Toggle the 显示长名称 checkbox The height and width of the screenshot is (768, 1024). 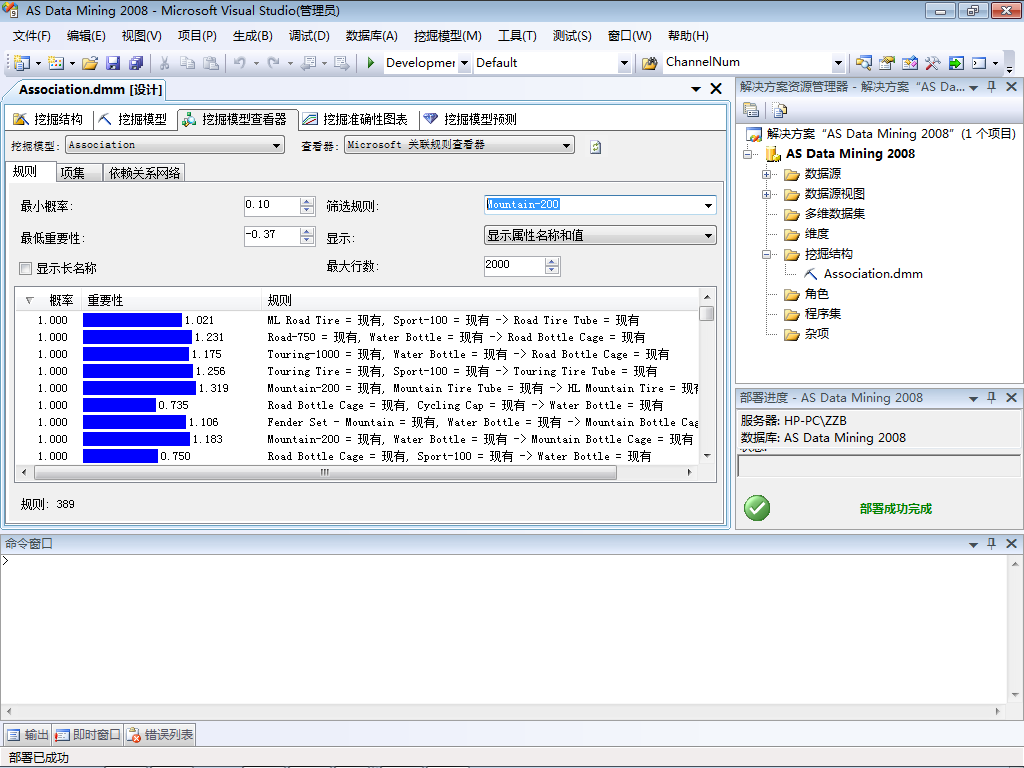[25, 268]
